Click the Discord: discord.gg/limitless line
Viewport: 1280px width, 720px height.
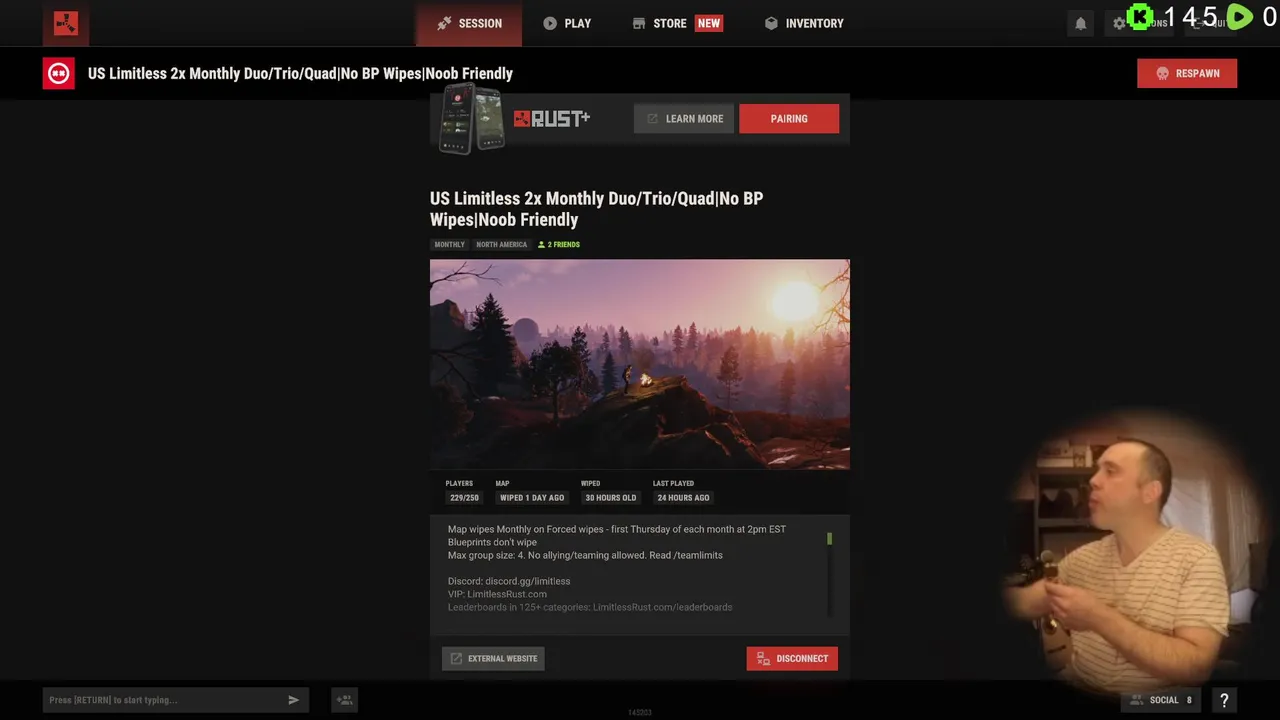(509, 581)
